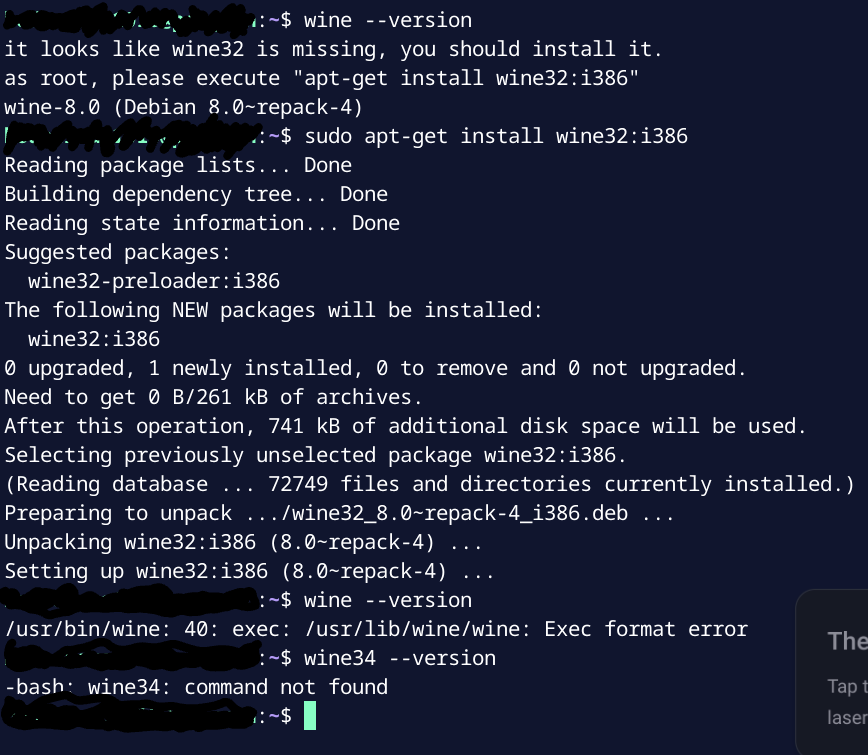Viewport: 868px width, 755px height.
Task: Click 'The following NEW packages' line
Action: (x=273, y=311)
